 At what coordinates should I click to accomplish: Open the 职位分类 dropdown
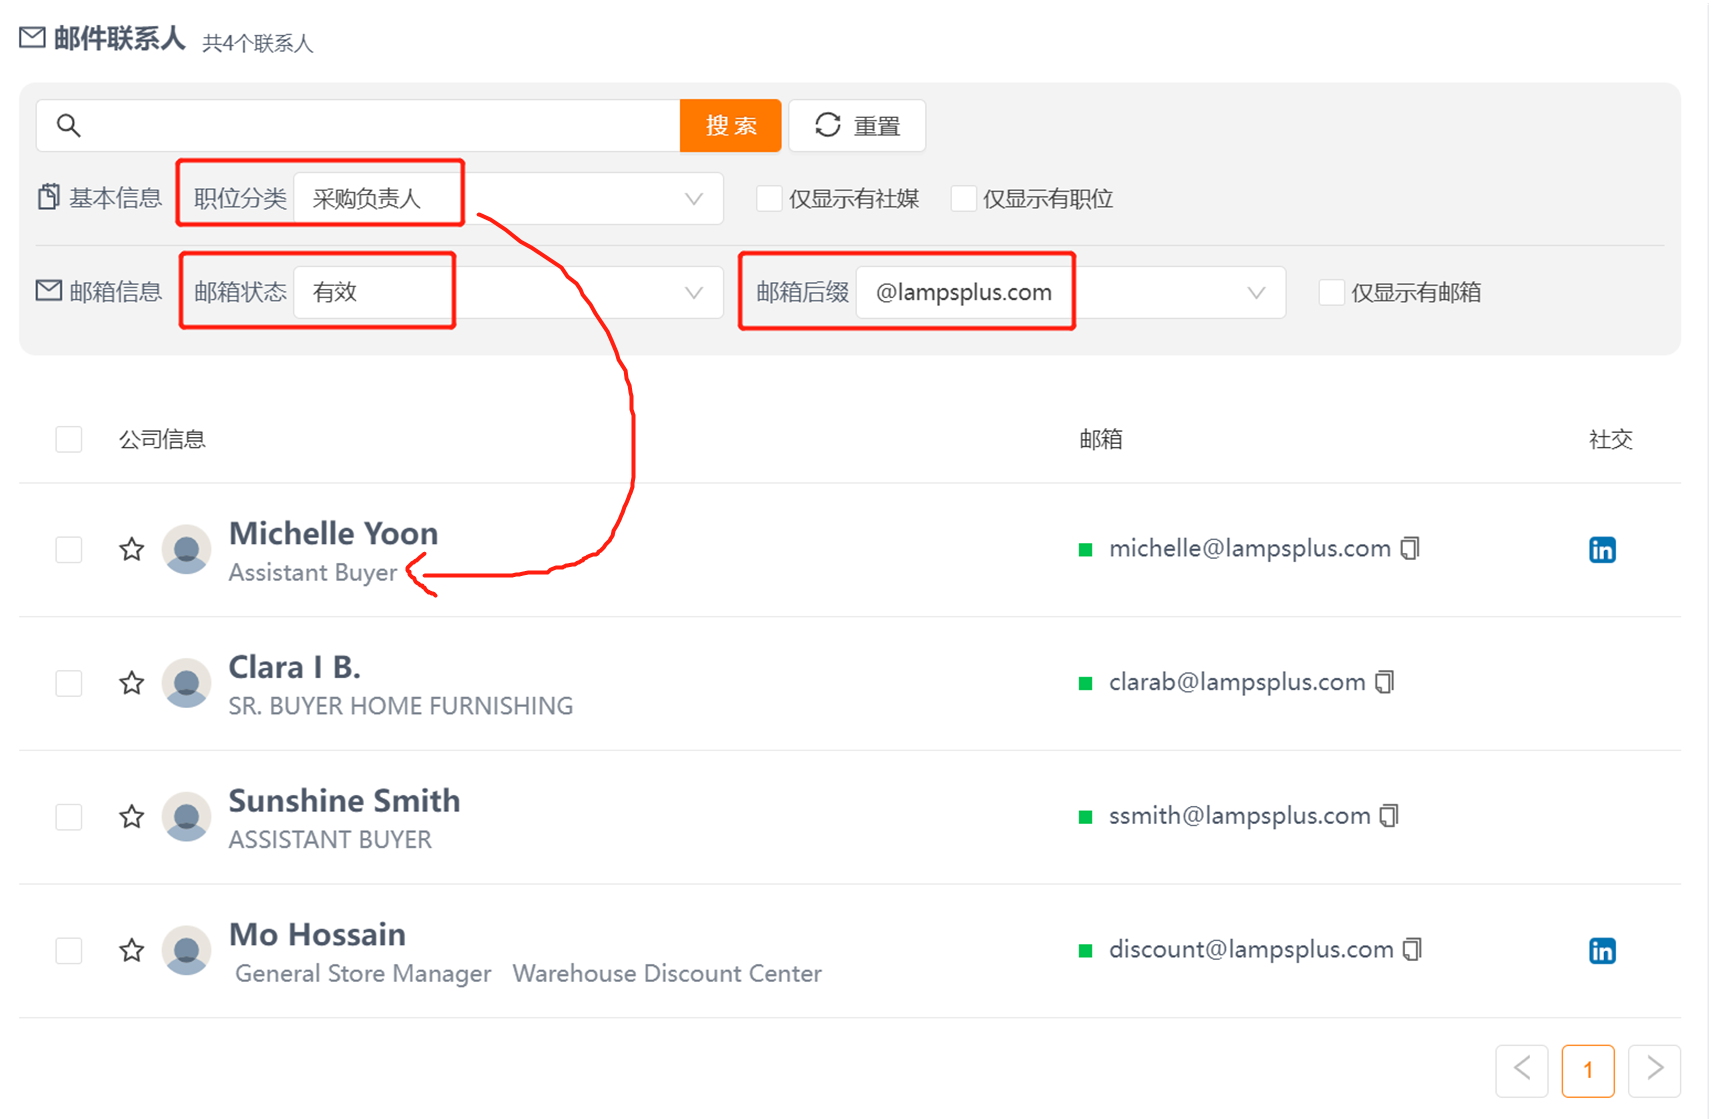click(x=508, y=198)
